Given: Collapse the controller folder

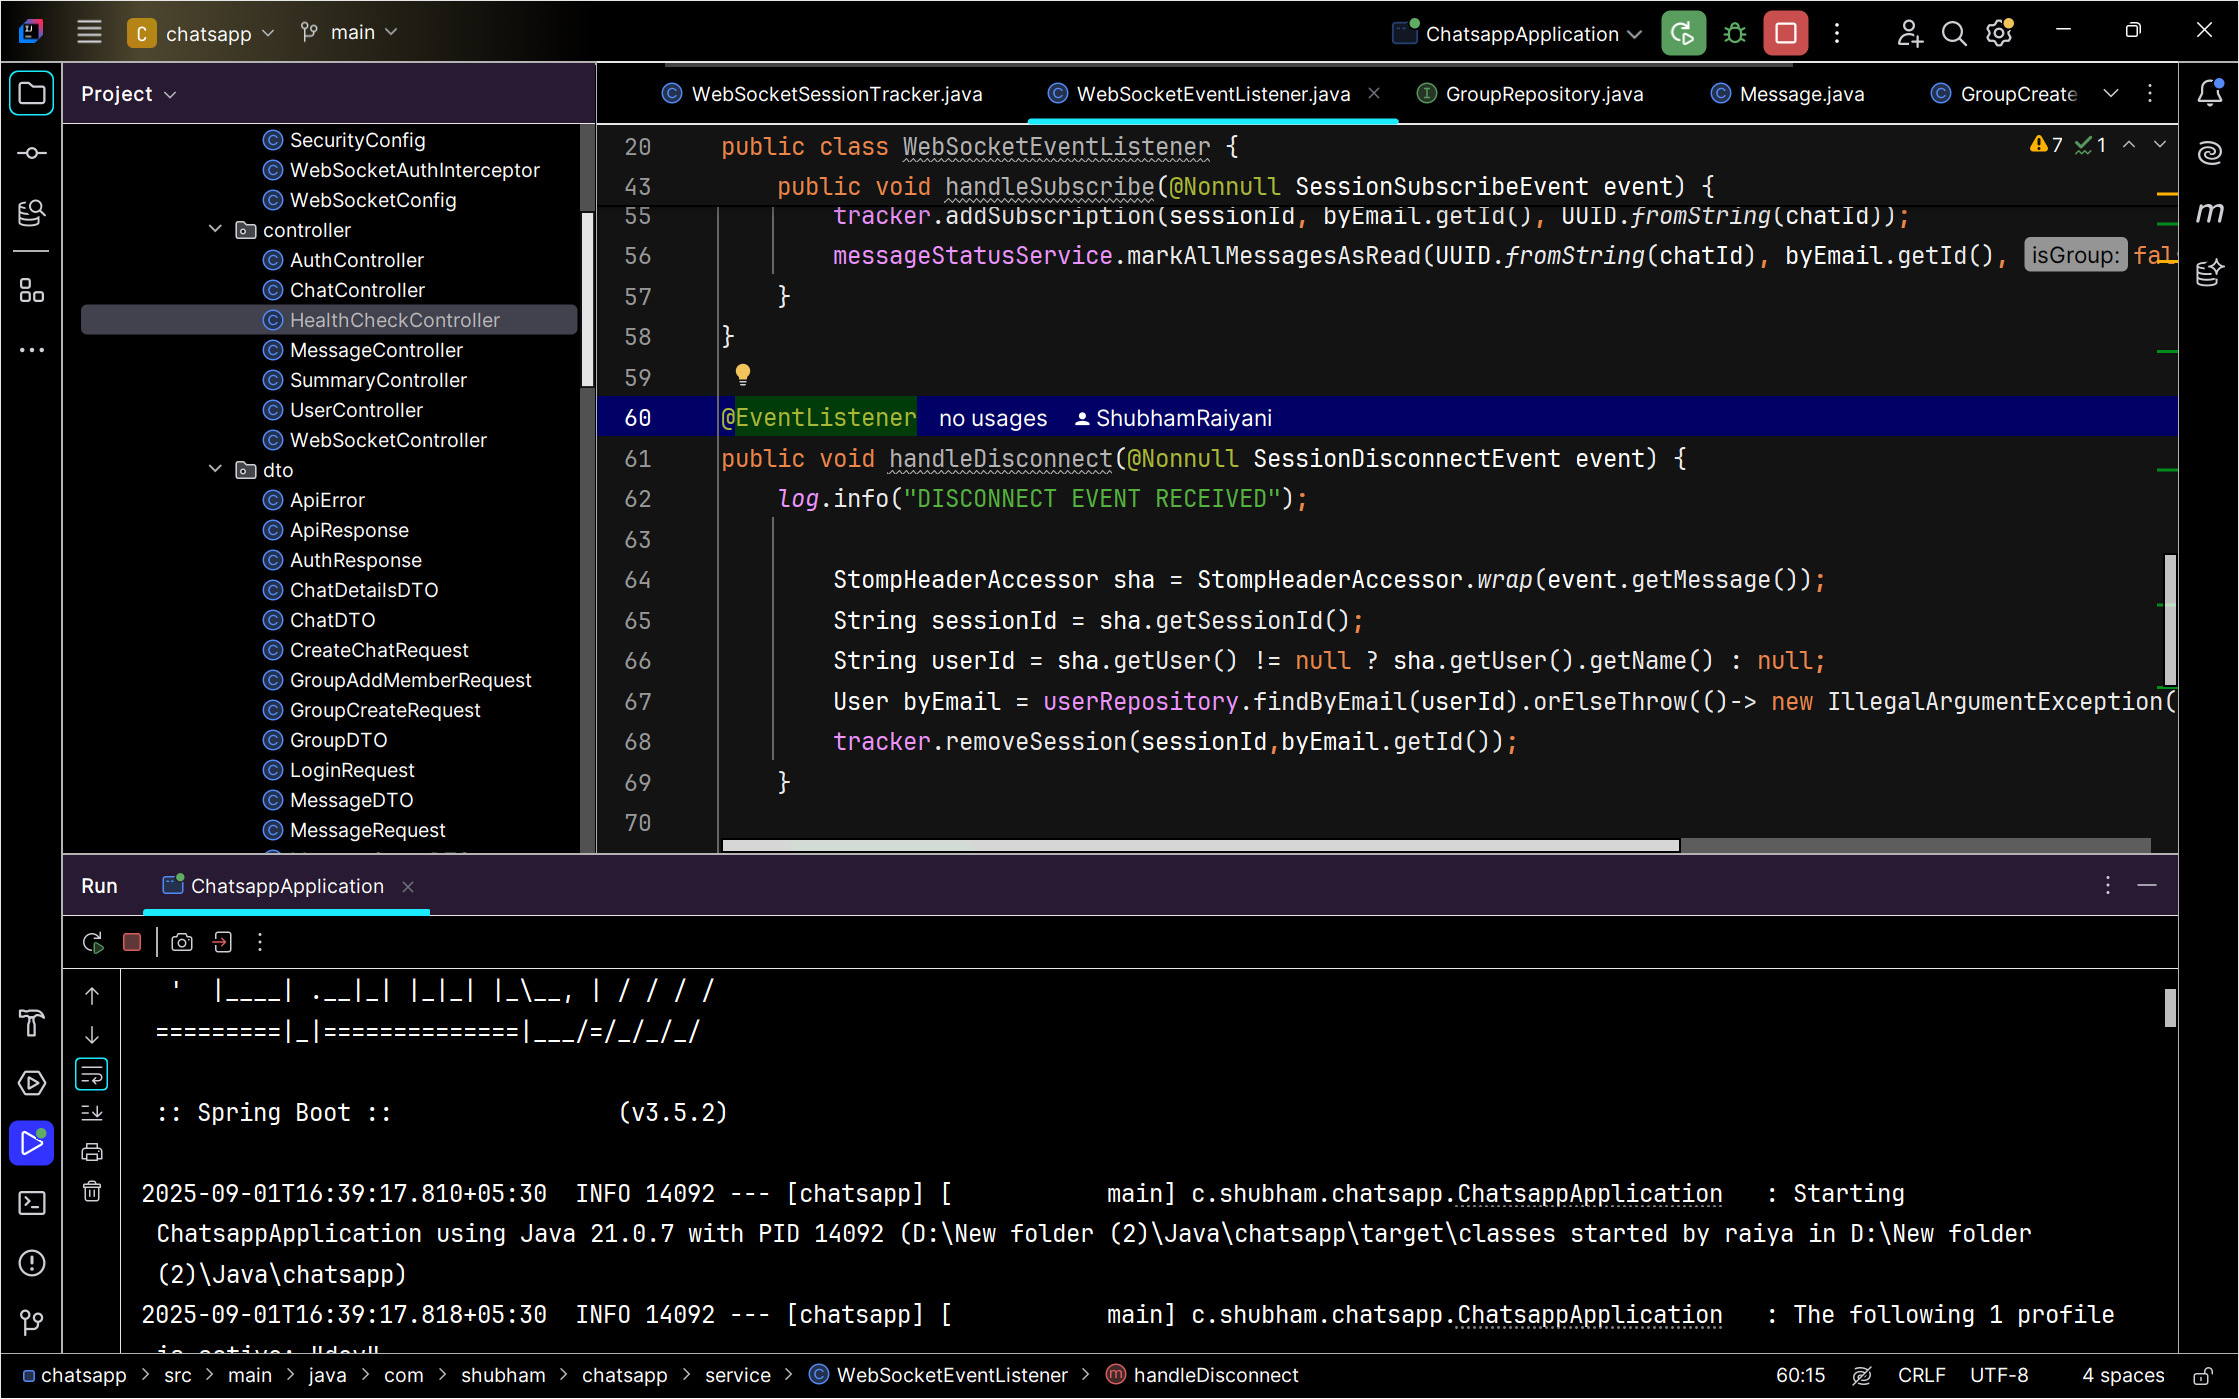Looking at the screenshot, I should coord(215,229).
